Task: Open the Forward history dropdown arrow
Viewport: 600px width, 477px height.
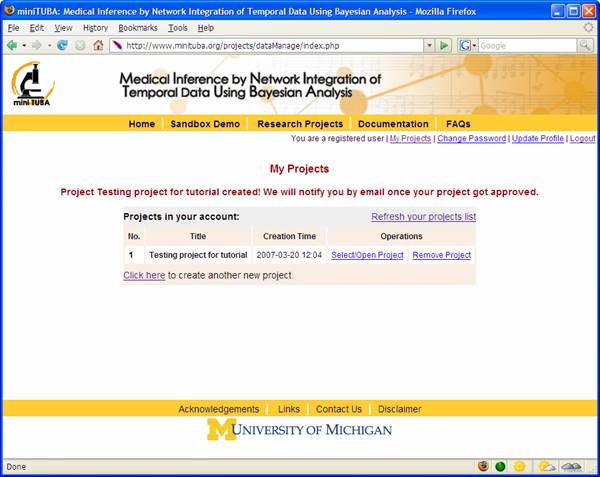Action: click(49, 46)
